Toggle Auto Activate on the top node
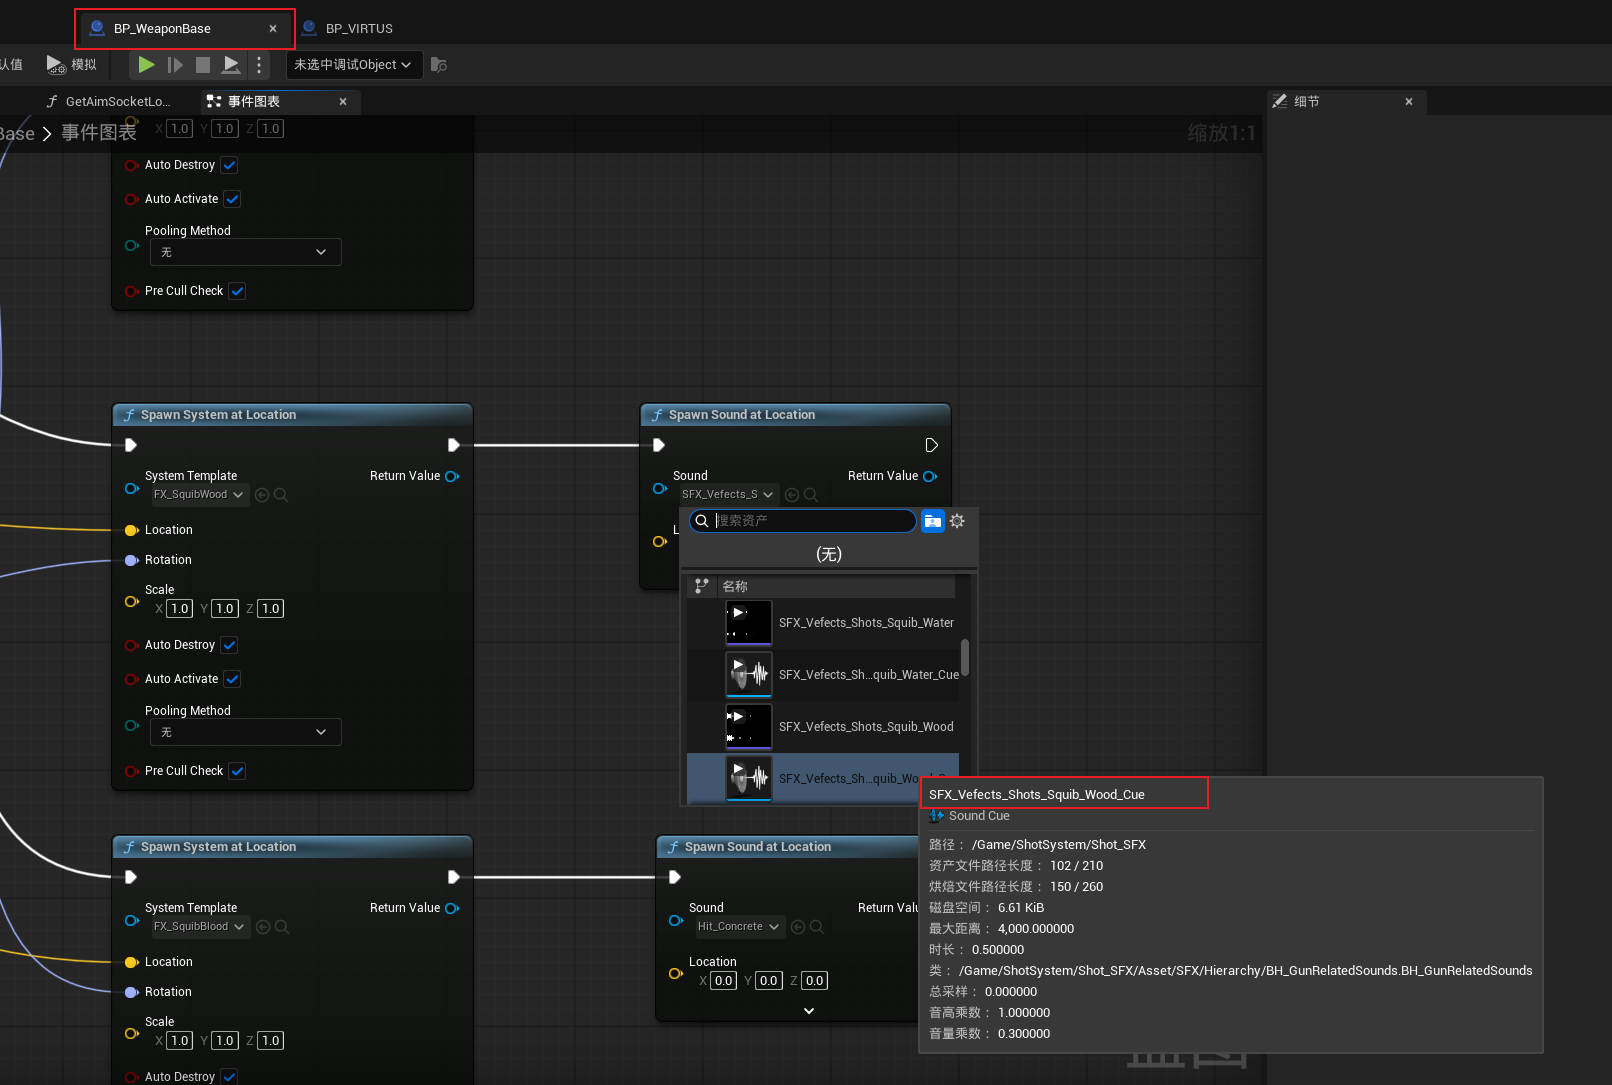 point(232,199)
